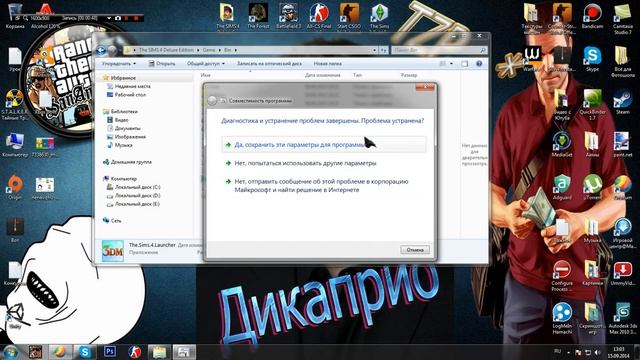Viewport: 640px width, 360px height.
Task: Open the Изображения library
Action: tap(126, 137)
